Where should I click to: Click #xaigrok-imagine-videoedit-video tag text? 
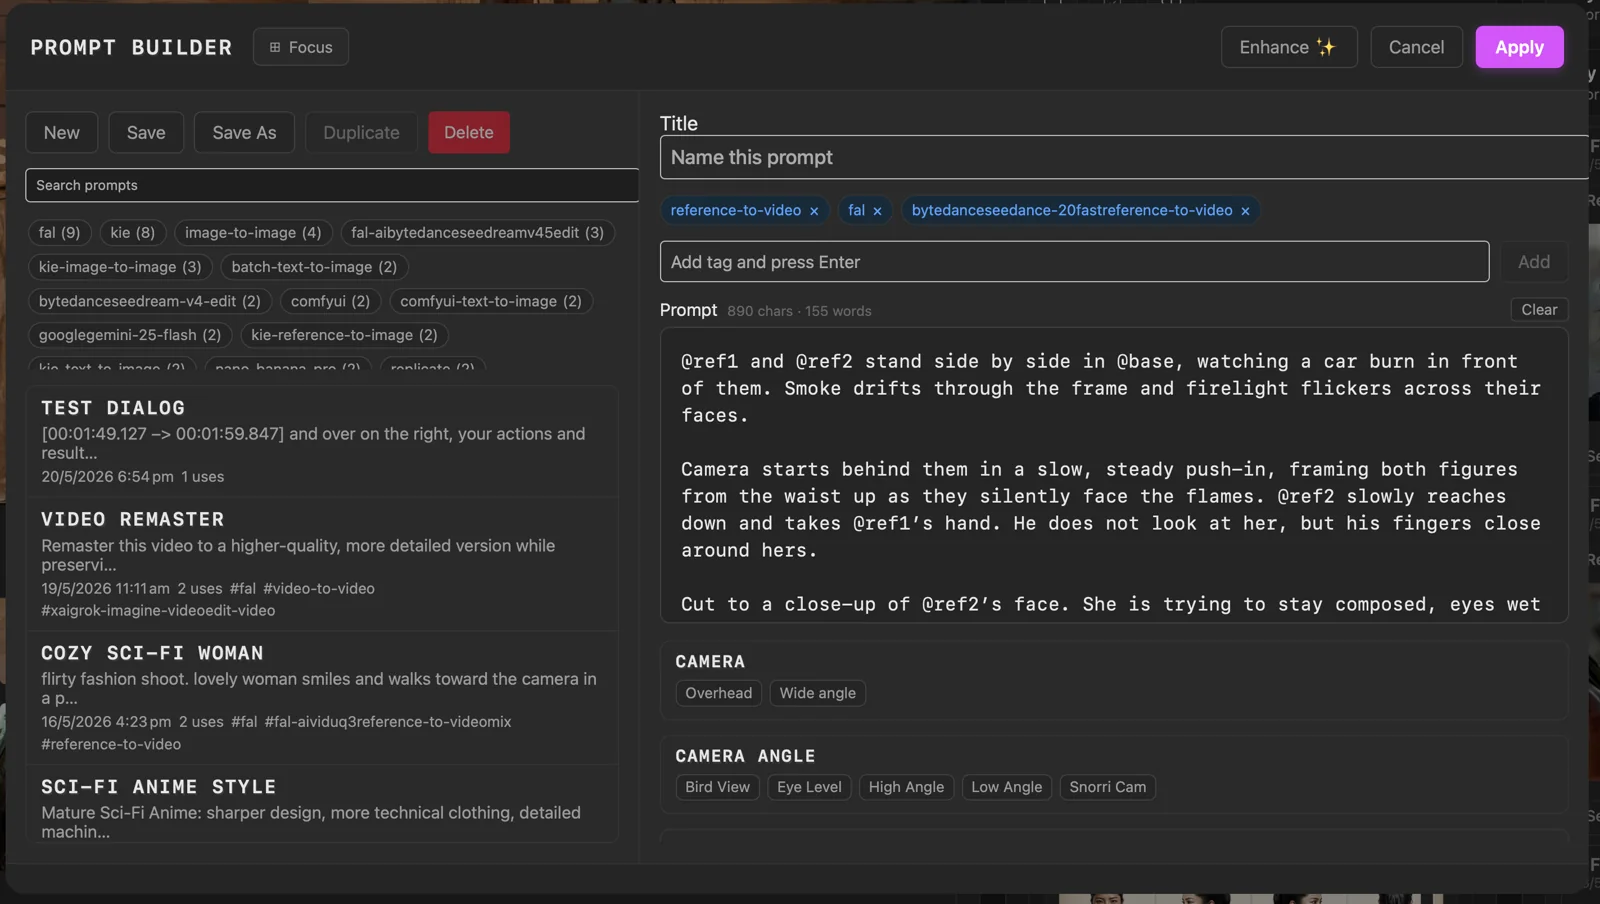[158, 611]
